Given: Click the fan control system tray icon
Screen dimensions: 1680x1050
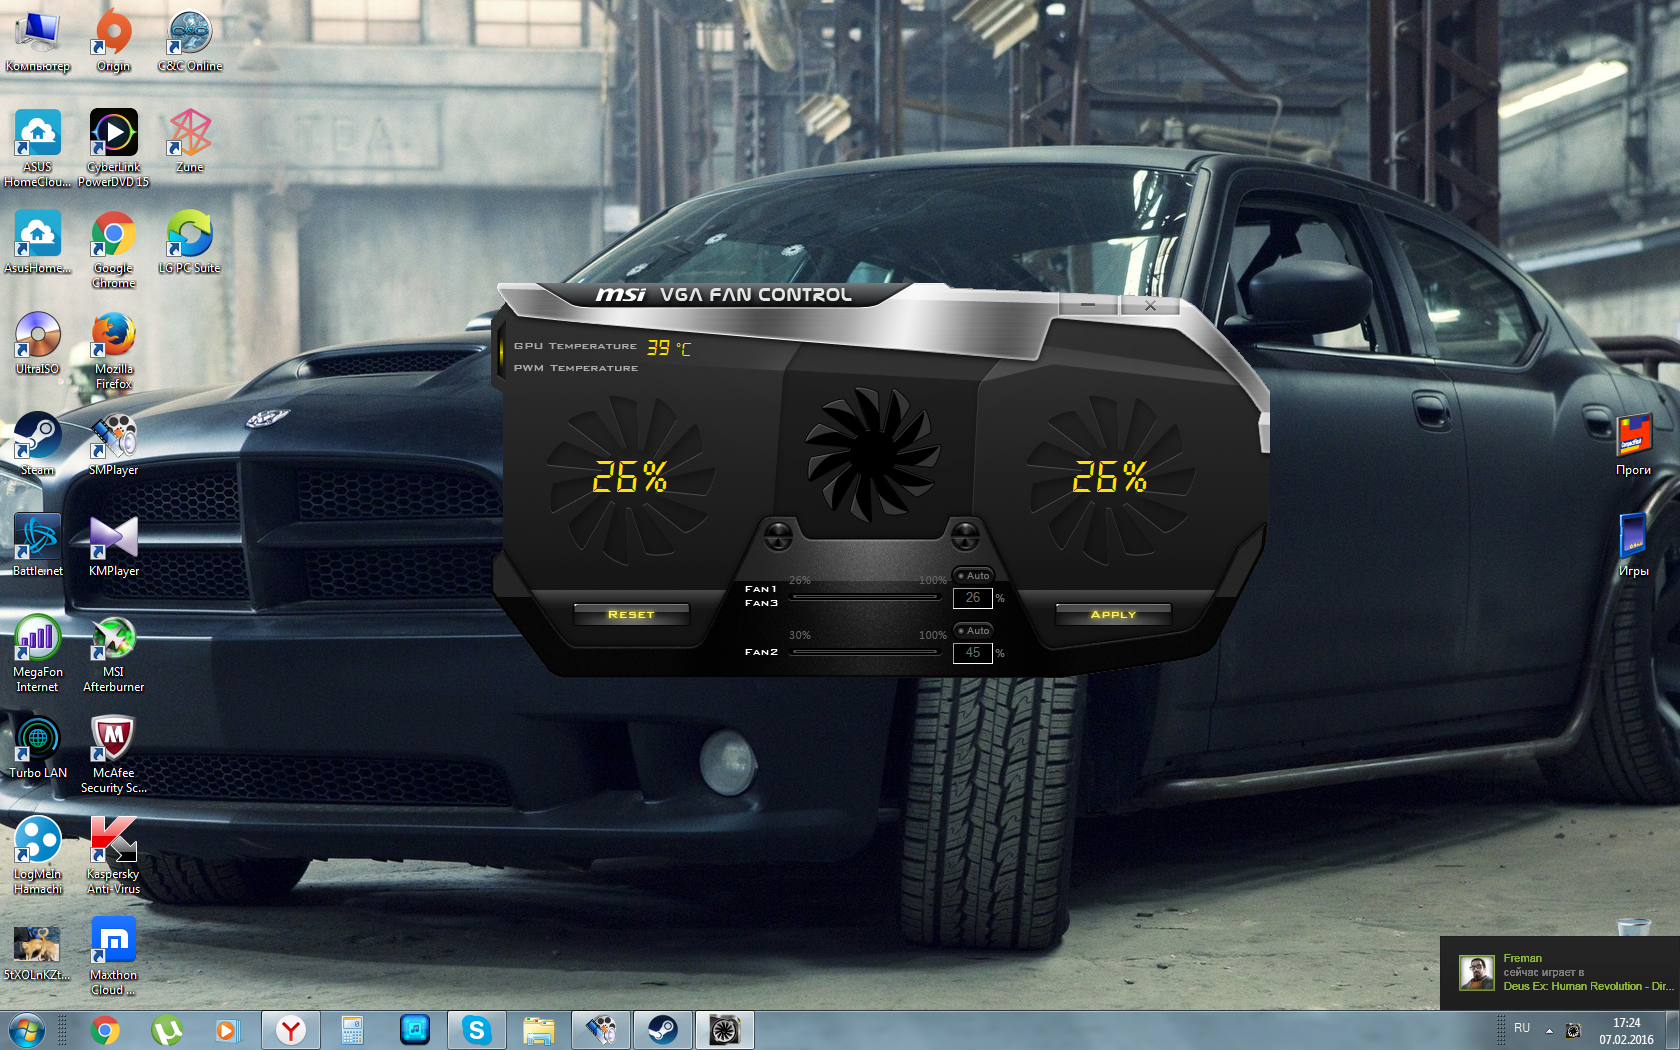Looking at the screenshot, I should (1573, 1030).
